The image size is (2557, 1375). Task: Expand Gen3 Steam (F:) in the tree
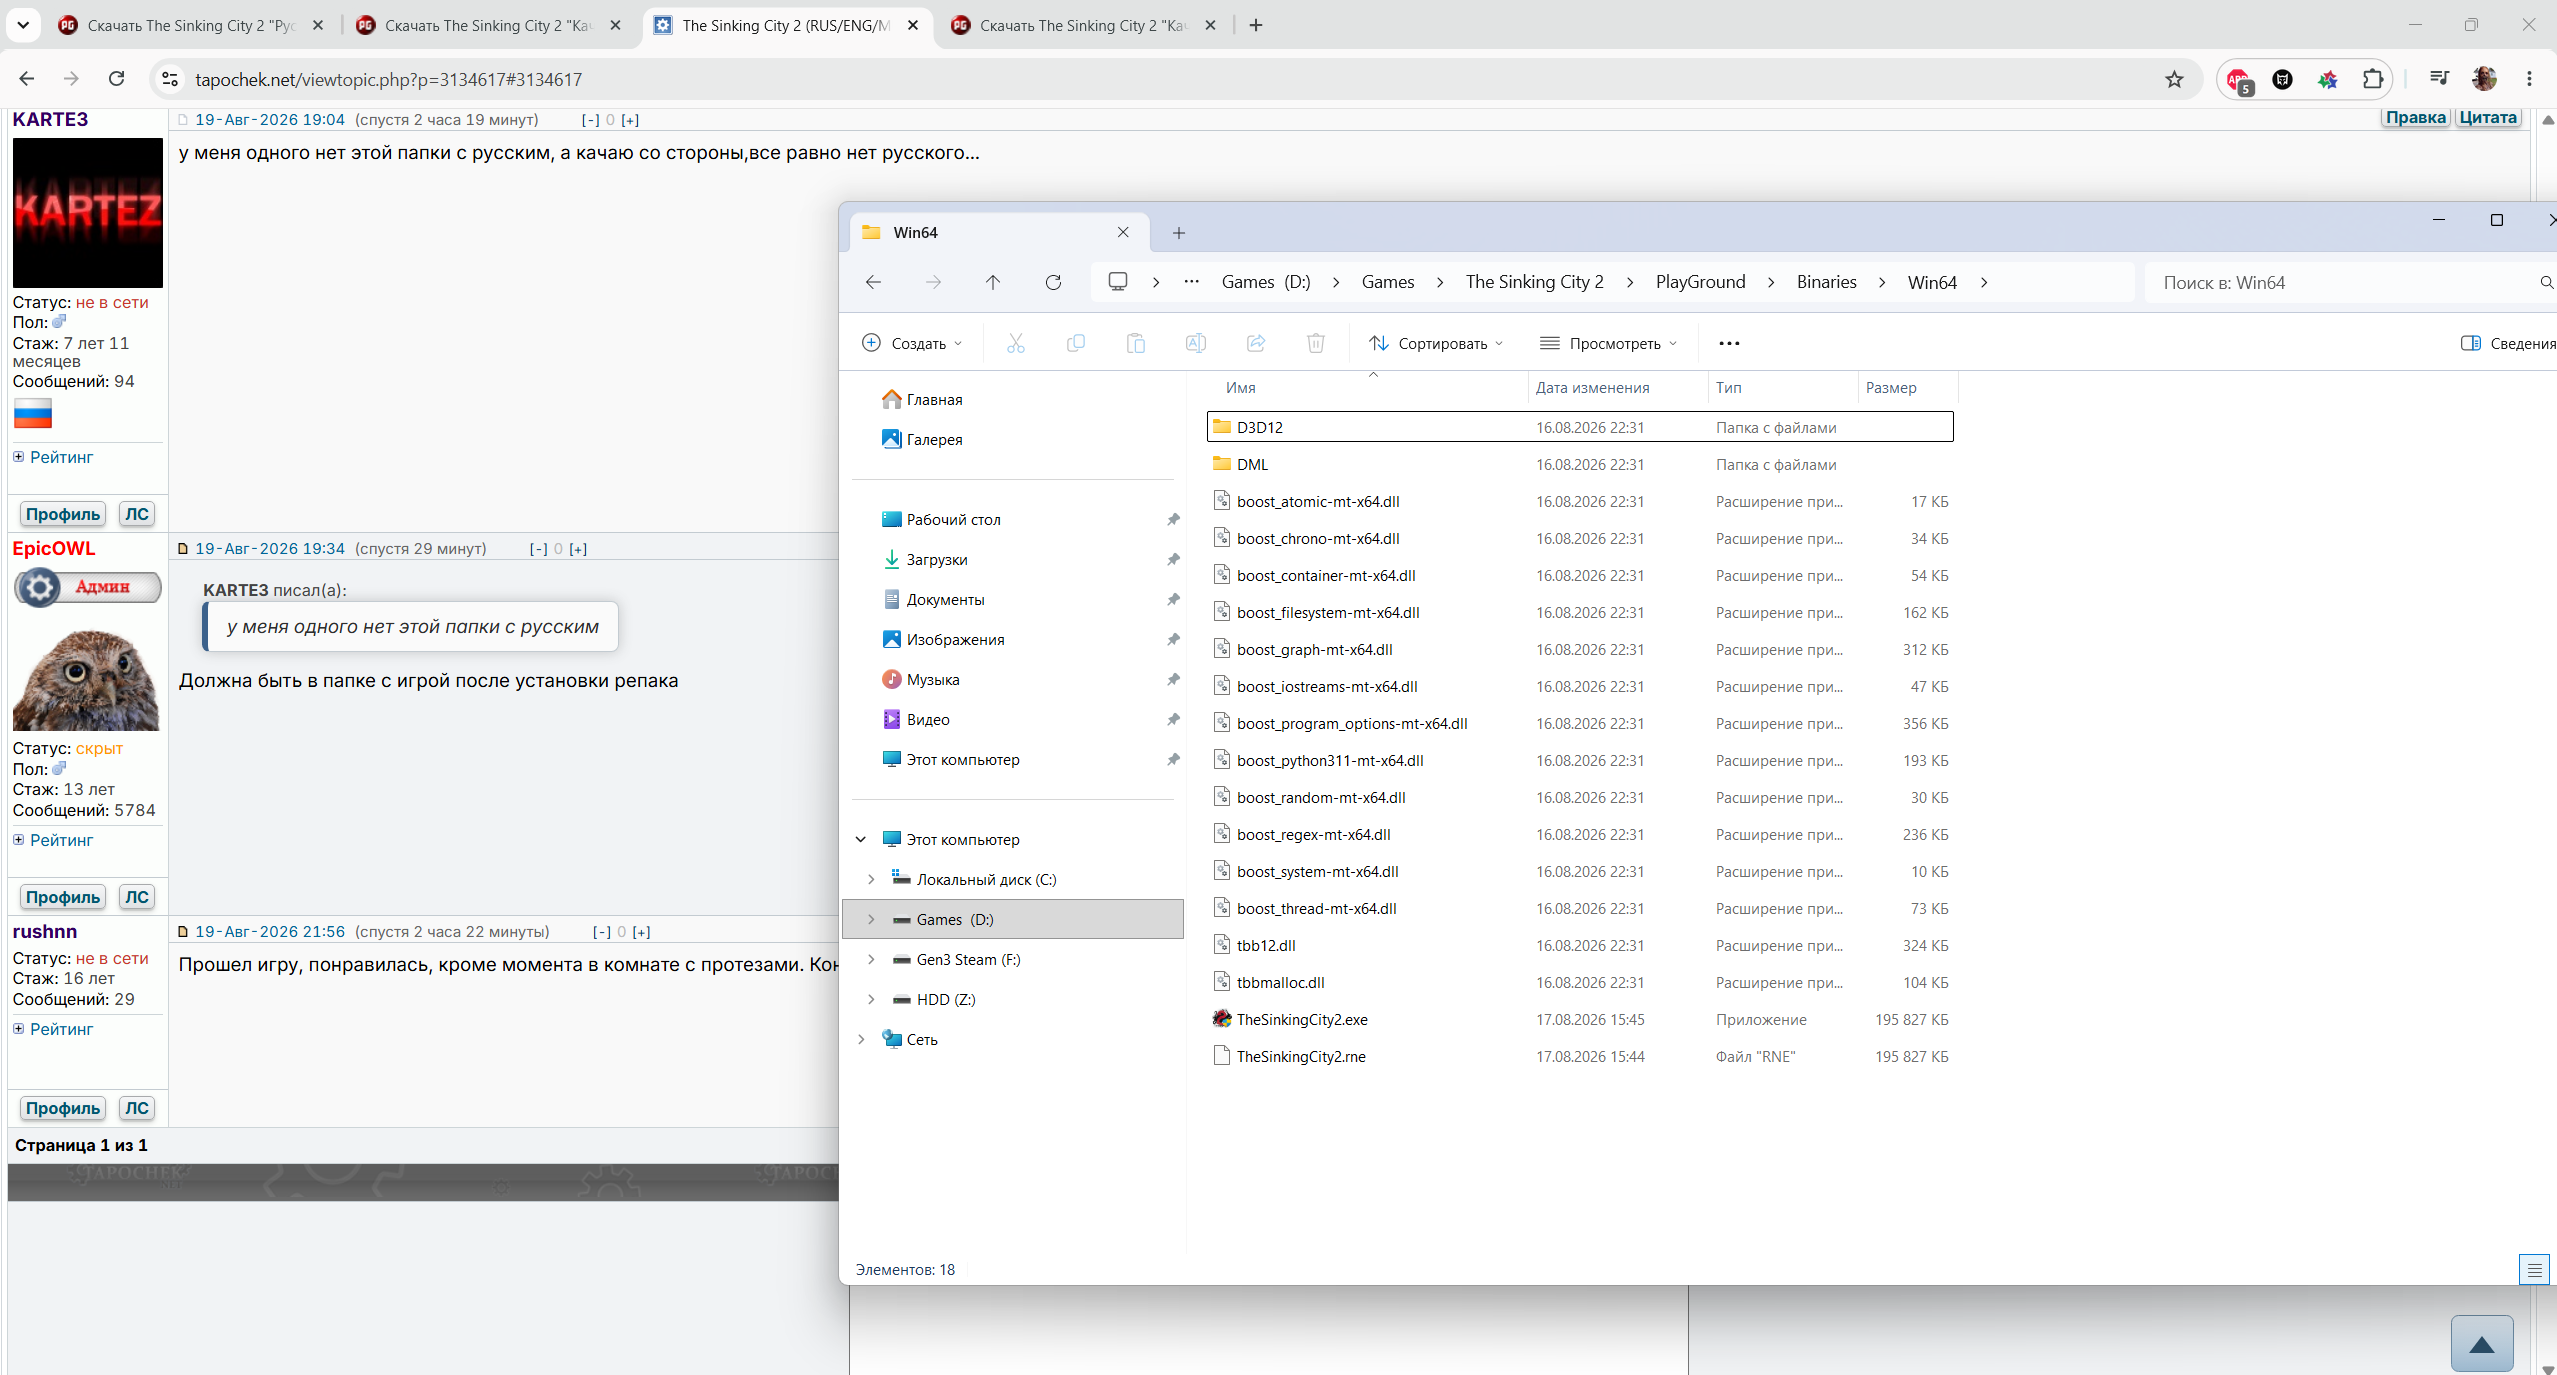871,959
